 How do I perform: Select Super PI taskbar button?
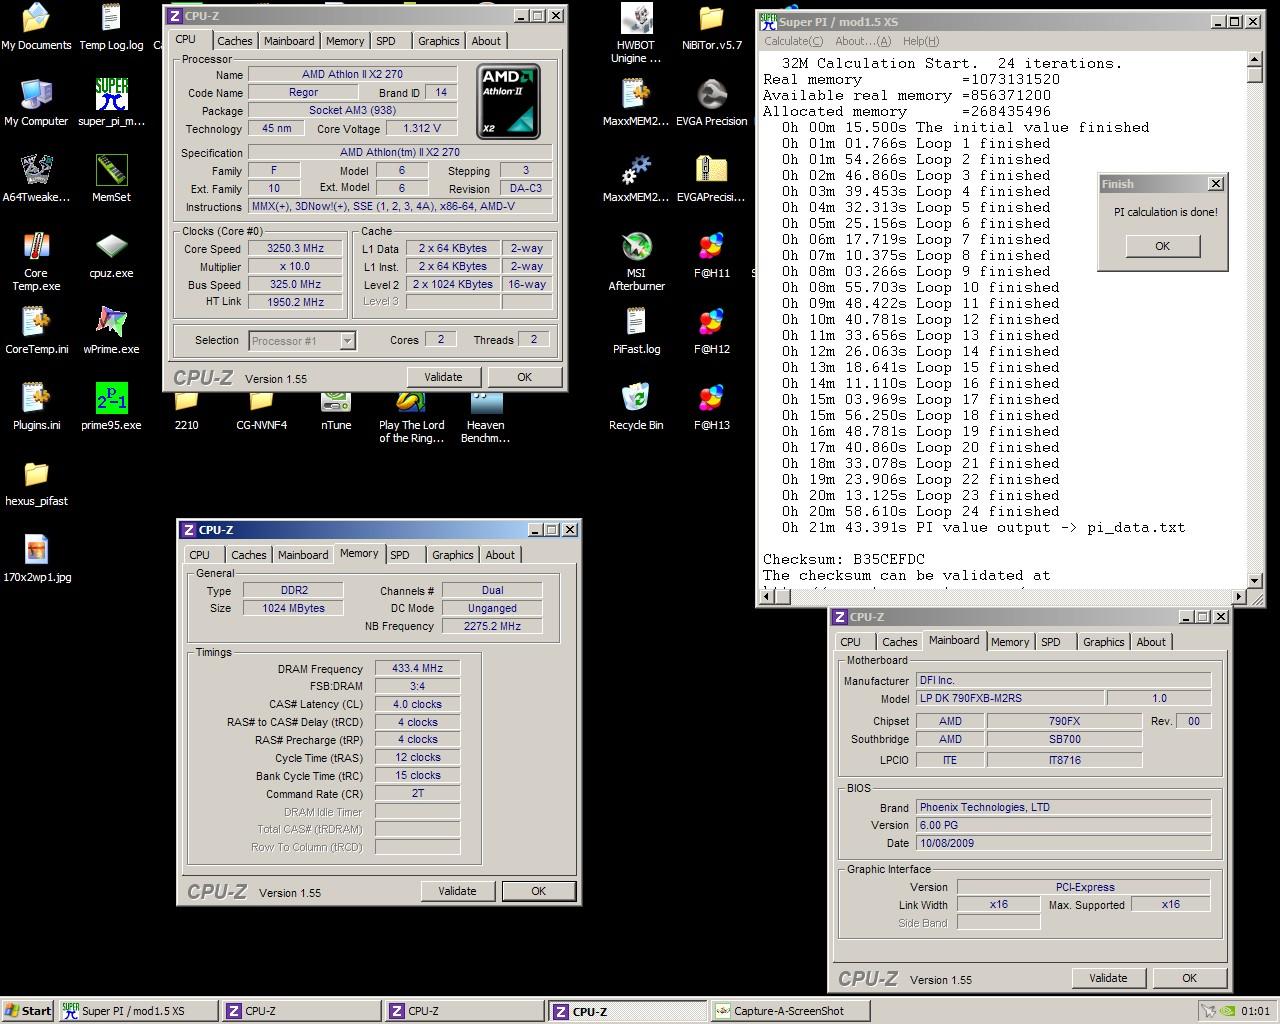(137, 1011)
